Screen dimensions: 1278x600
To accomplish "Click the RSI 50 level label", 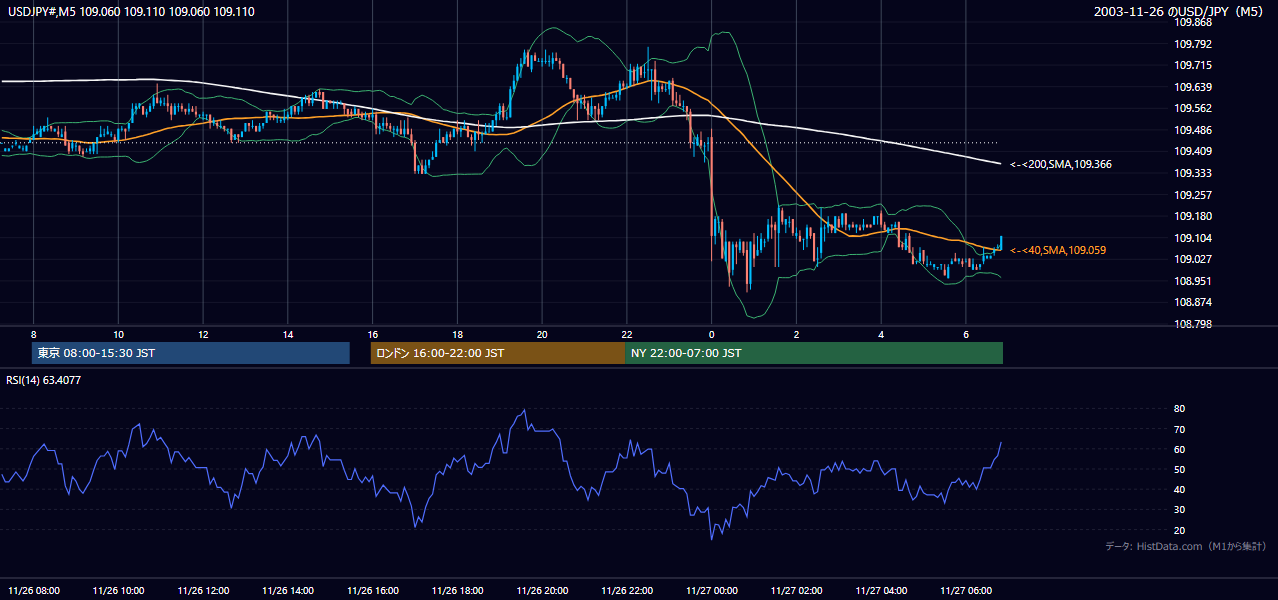I will coord(1179,469).
